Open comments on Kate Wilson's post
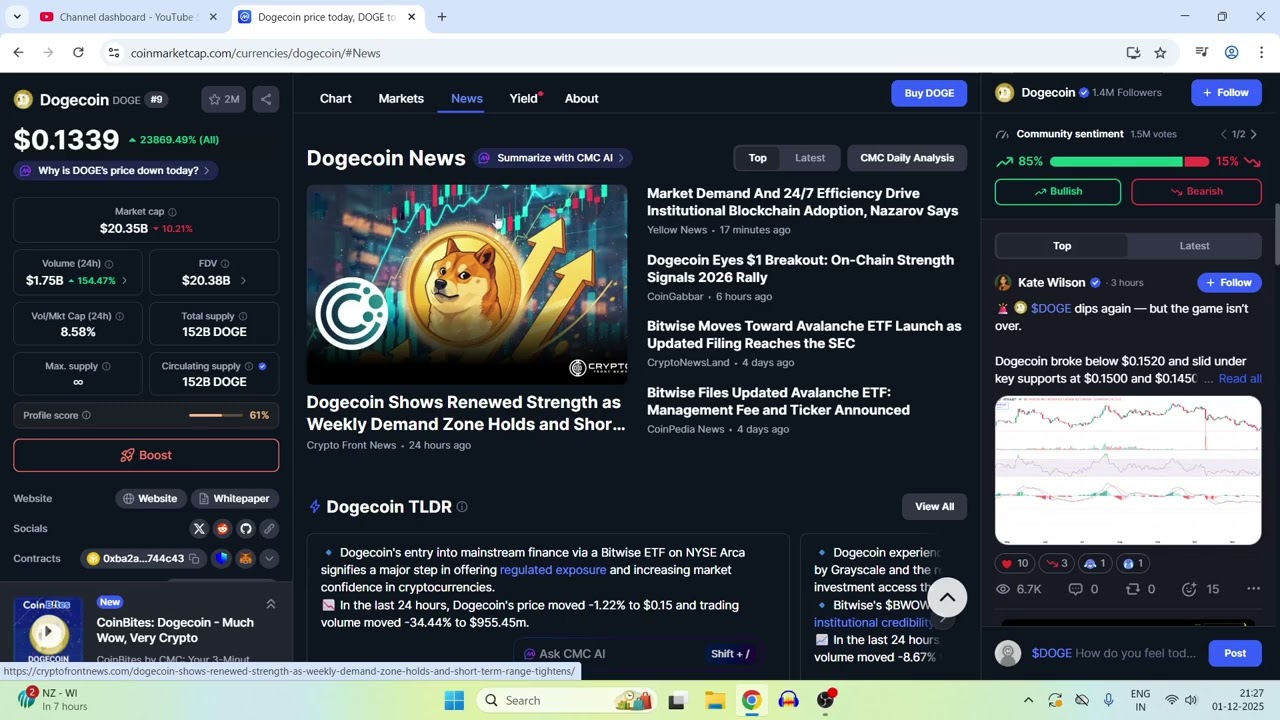Screen dimensions: 1280x720 pyautogui.click(x=1084, y=589)
